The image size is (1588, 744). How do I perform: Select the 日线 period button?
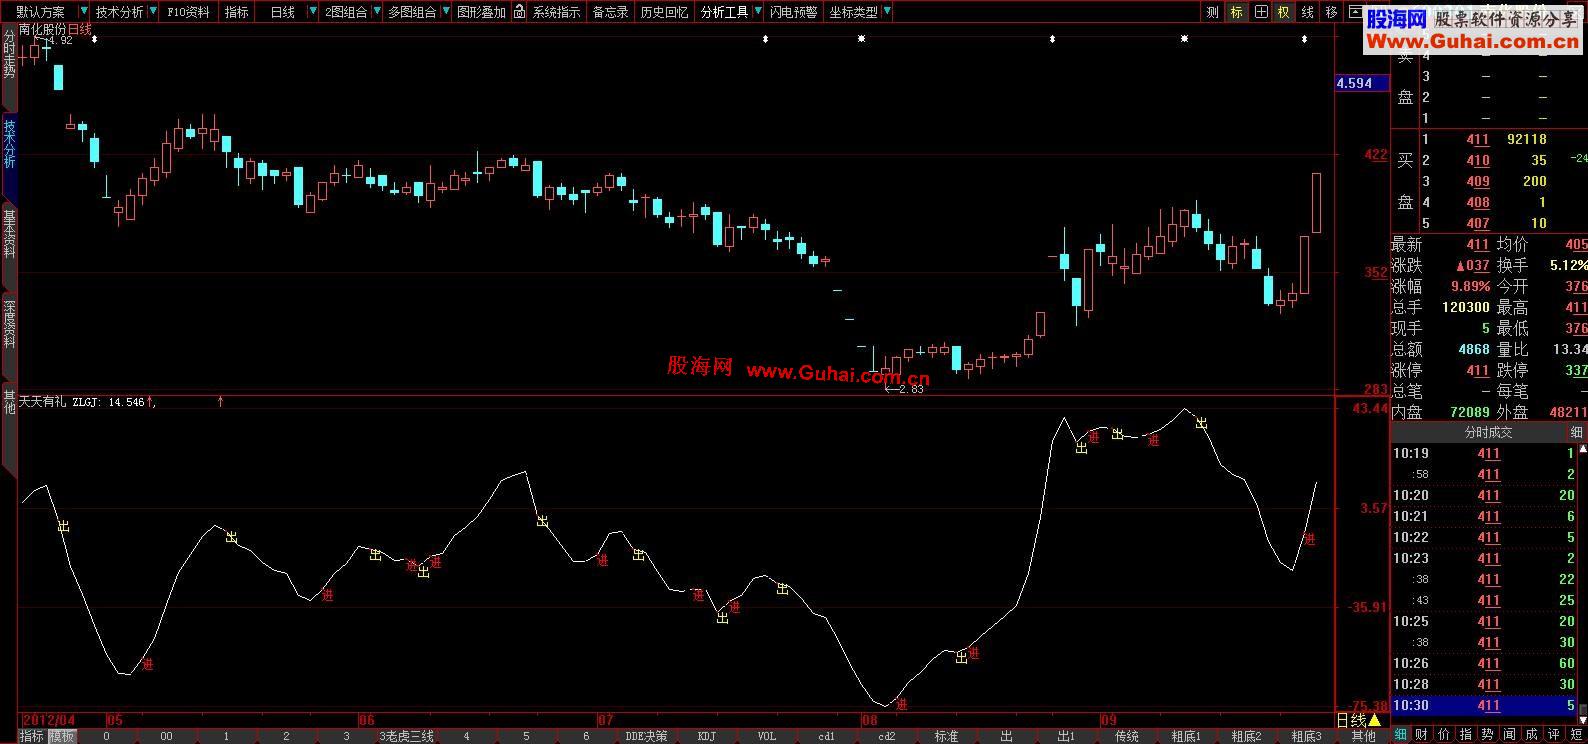click(x=283, y=12)
